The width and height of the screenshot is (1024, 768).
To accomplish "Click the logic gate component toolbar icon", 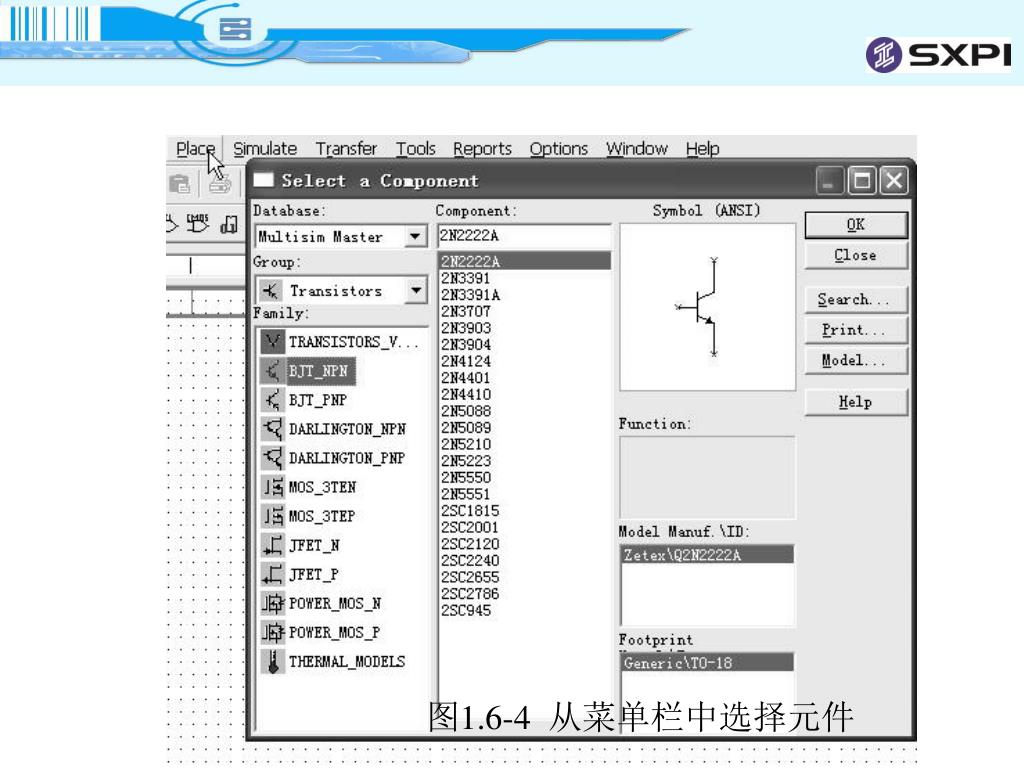I will (198, 223).
